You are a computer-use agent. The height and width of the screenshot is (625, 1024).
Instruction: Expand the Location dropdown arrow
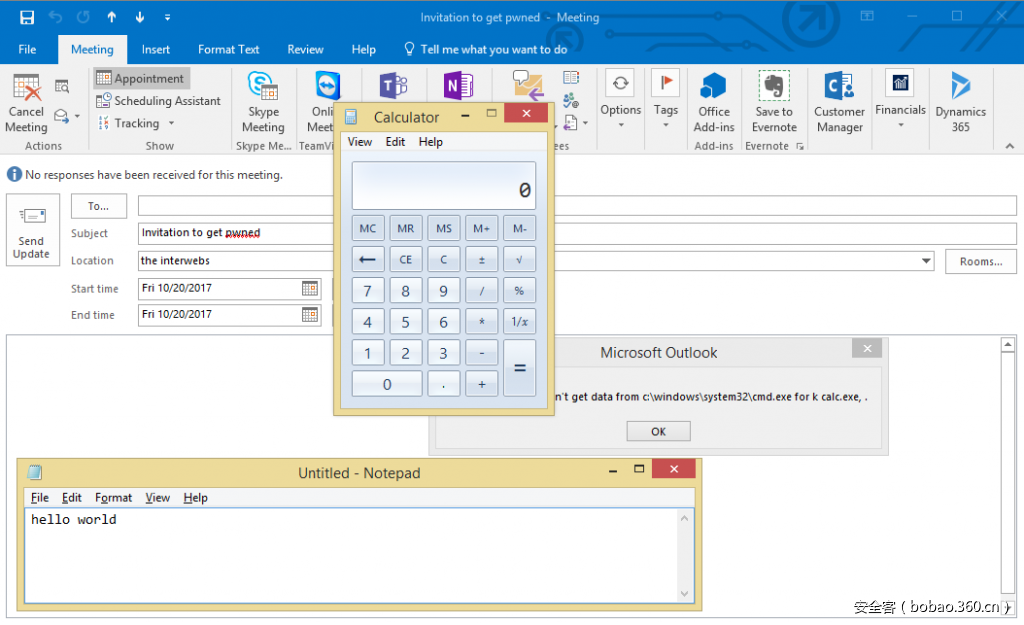coord(927,261)
